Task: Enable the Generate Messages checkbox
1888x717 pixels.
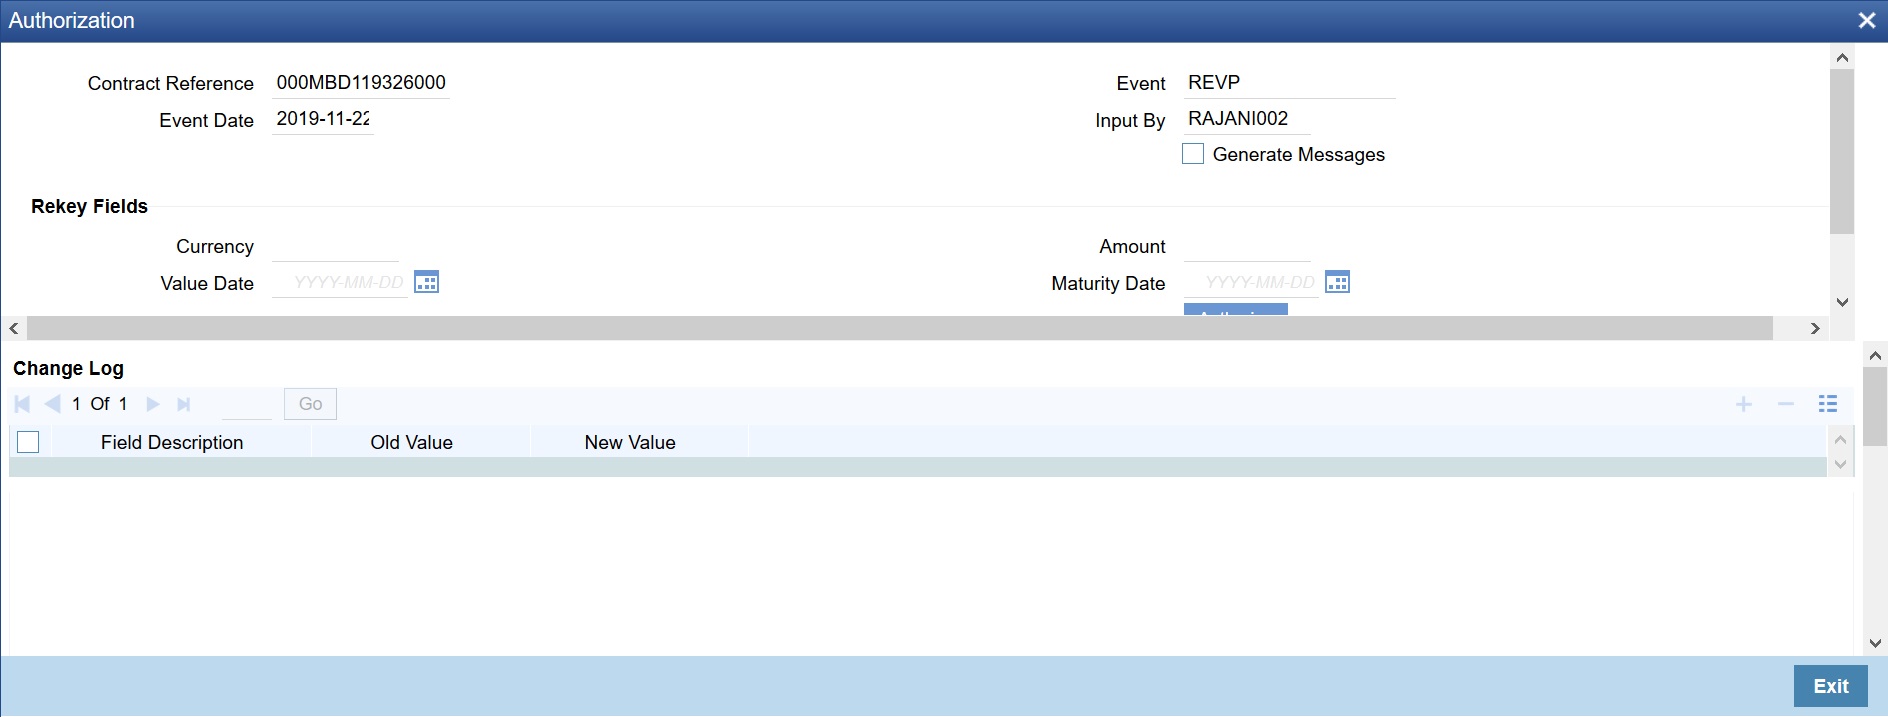Action: (1193, 154)
